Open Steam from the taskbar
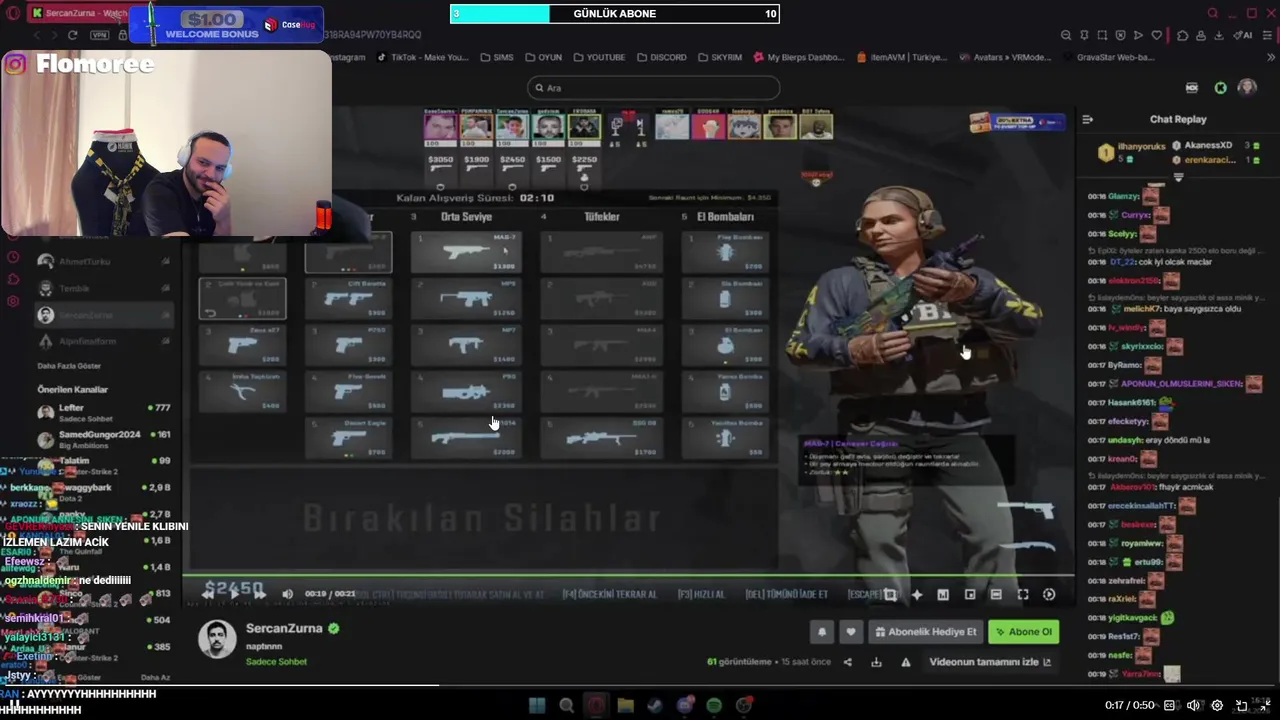Image resolution: width=1280 pixels, height=720 pixels. click(655, 705)
